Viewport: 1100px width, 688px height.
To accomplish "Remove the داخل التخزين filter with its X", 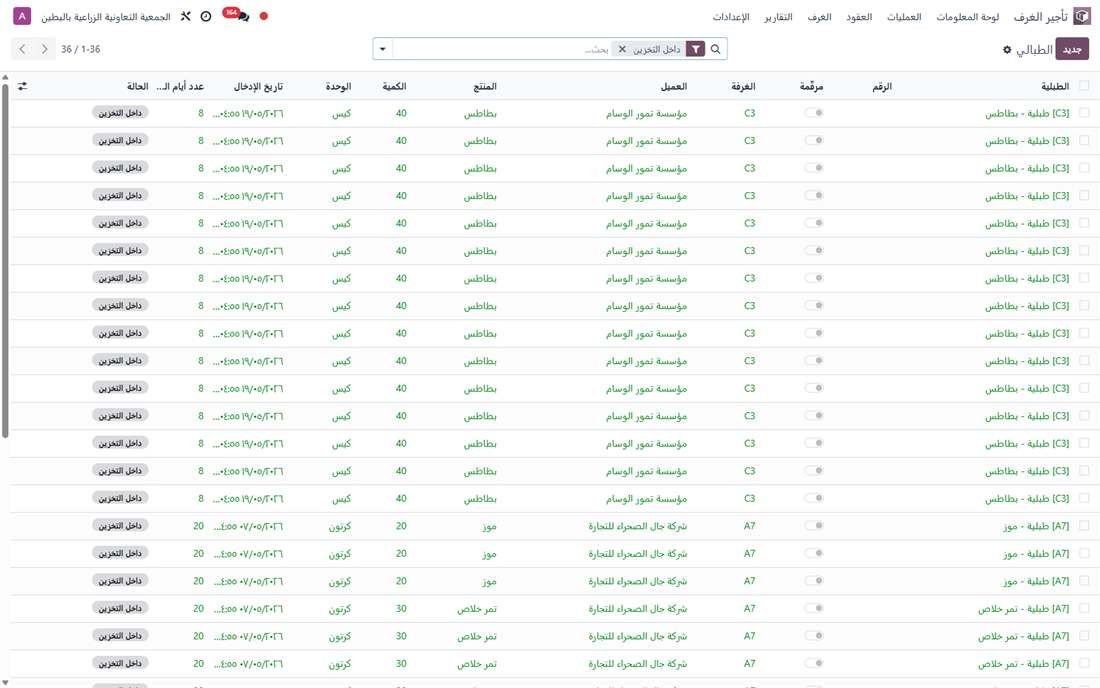I will click(x=622, y=49).
